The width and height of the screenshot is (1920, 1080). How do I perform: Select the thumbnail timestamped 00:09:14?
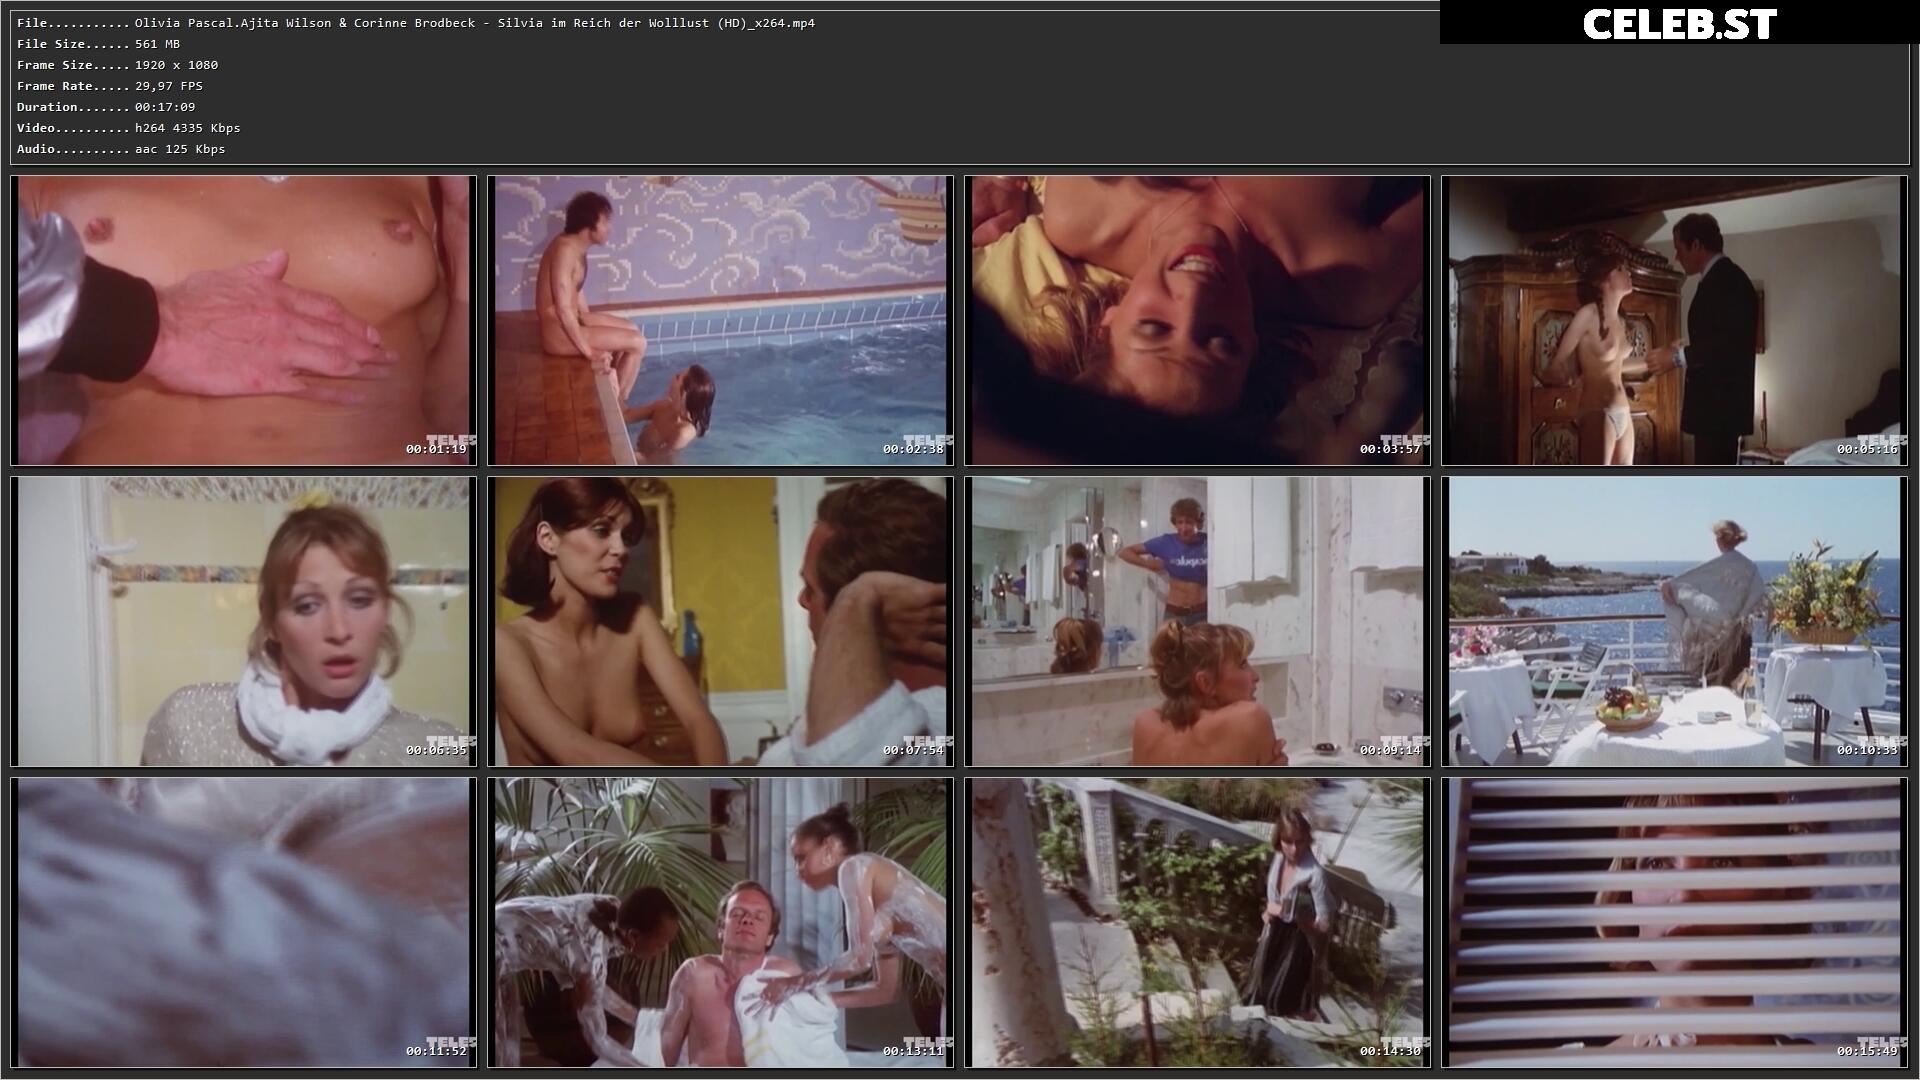(1197, 621)
